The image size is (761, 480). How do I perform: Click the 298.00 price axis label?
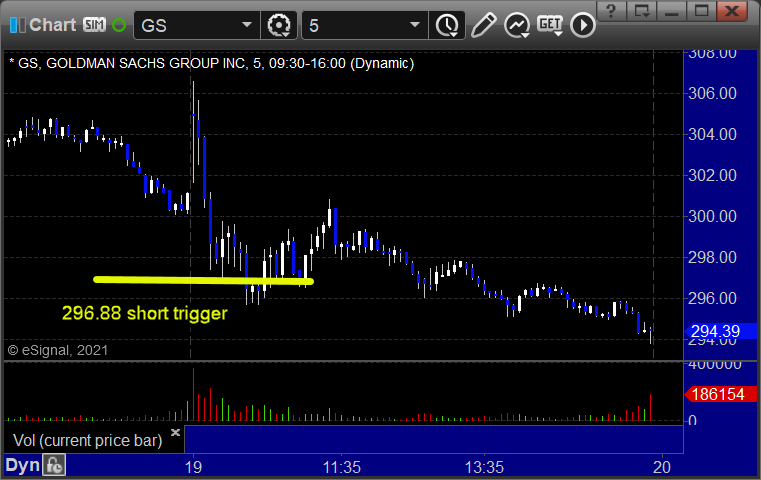point(712,257)
